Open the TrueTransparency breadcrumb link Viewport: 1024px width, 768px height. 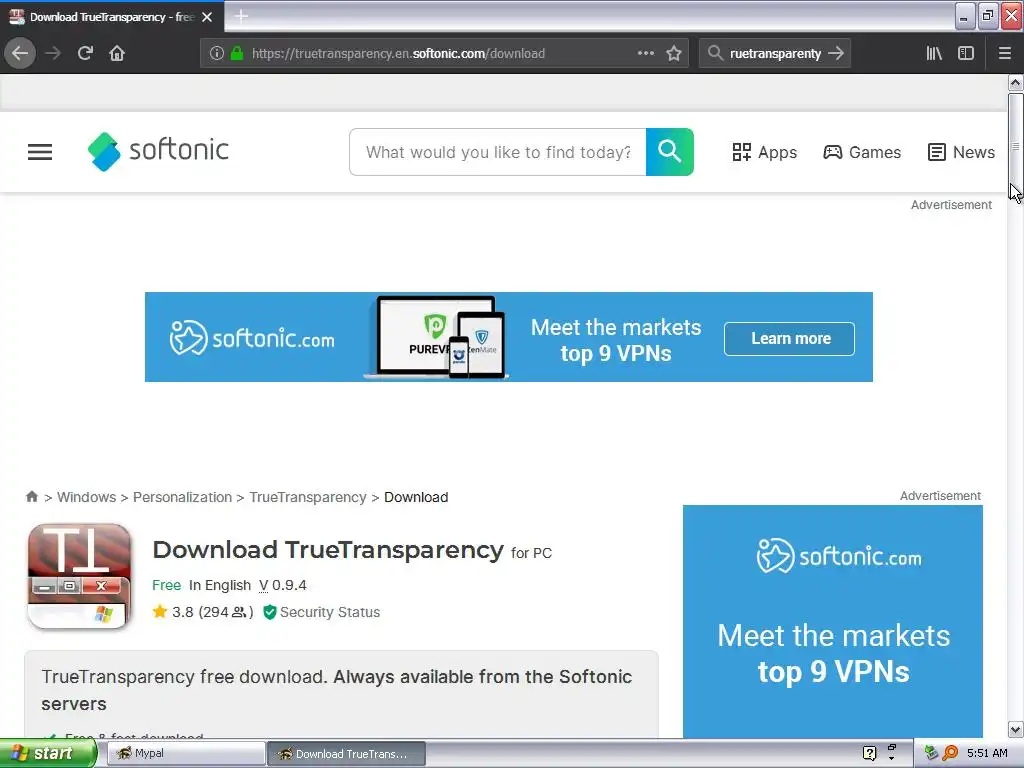pos(308,497)
